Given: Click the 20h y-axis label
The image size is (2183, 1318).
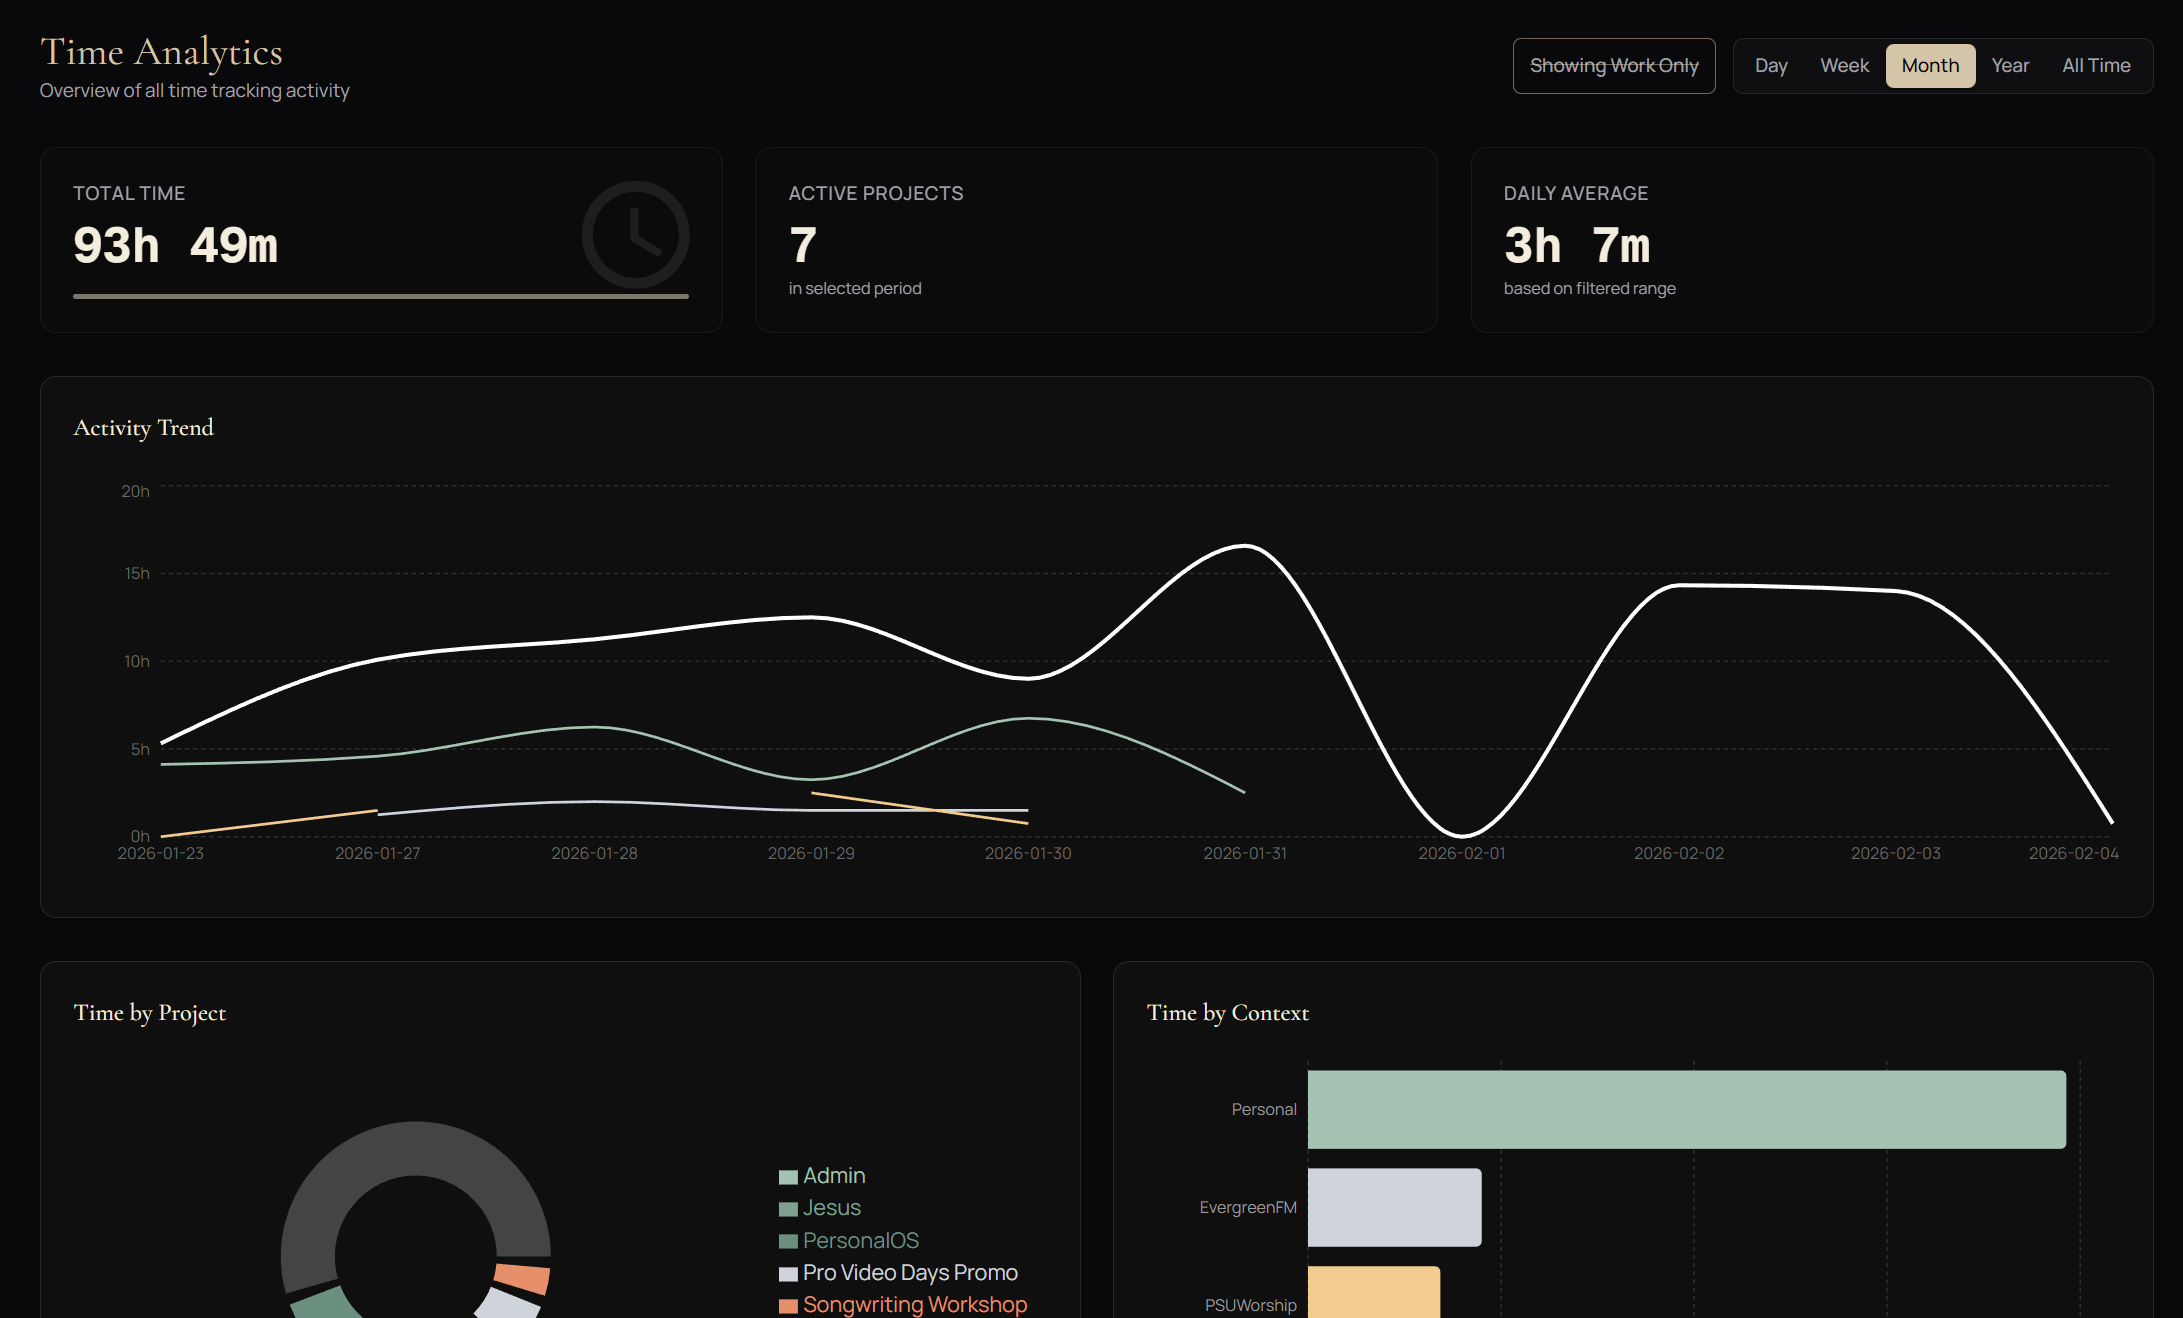Looking at the screenshot, I should (x=135, y=492).
